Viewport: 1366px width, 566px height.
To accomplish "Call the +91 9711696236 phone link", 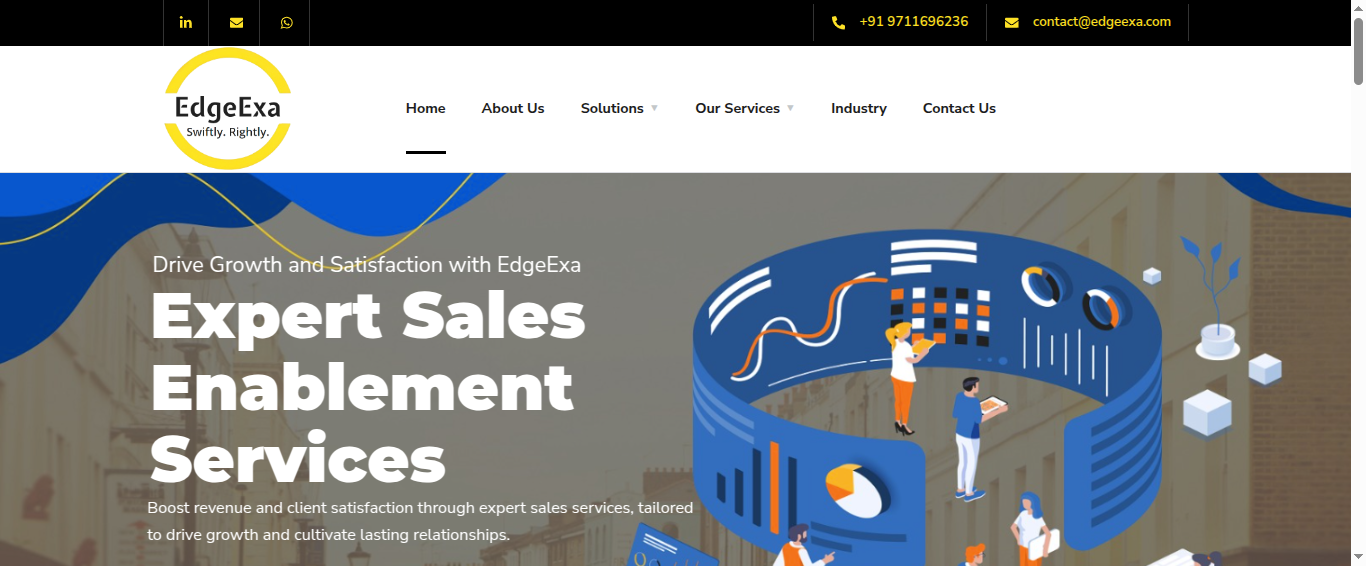I will coord(914,21).
